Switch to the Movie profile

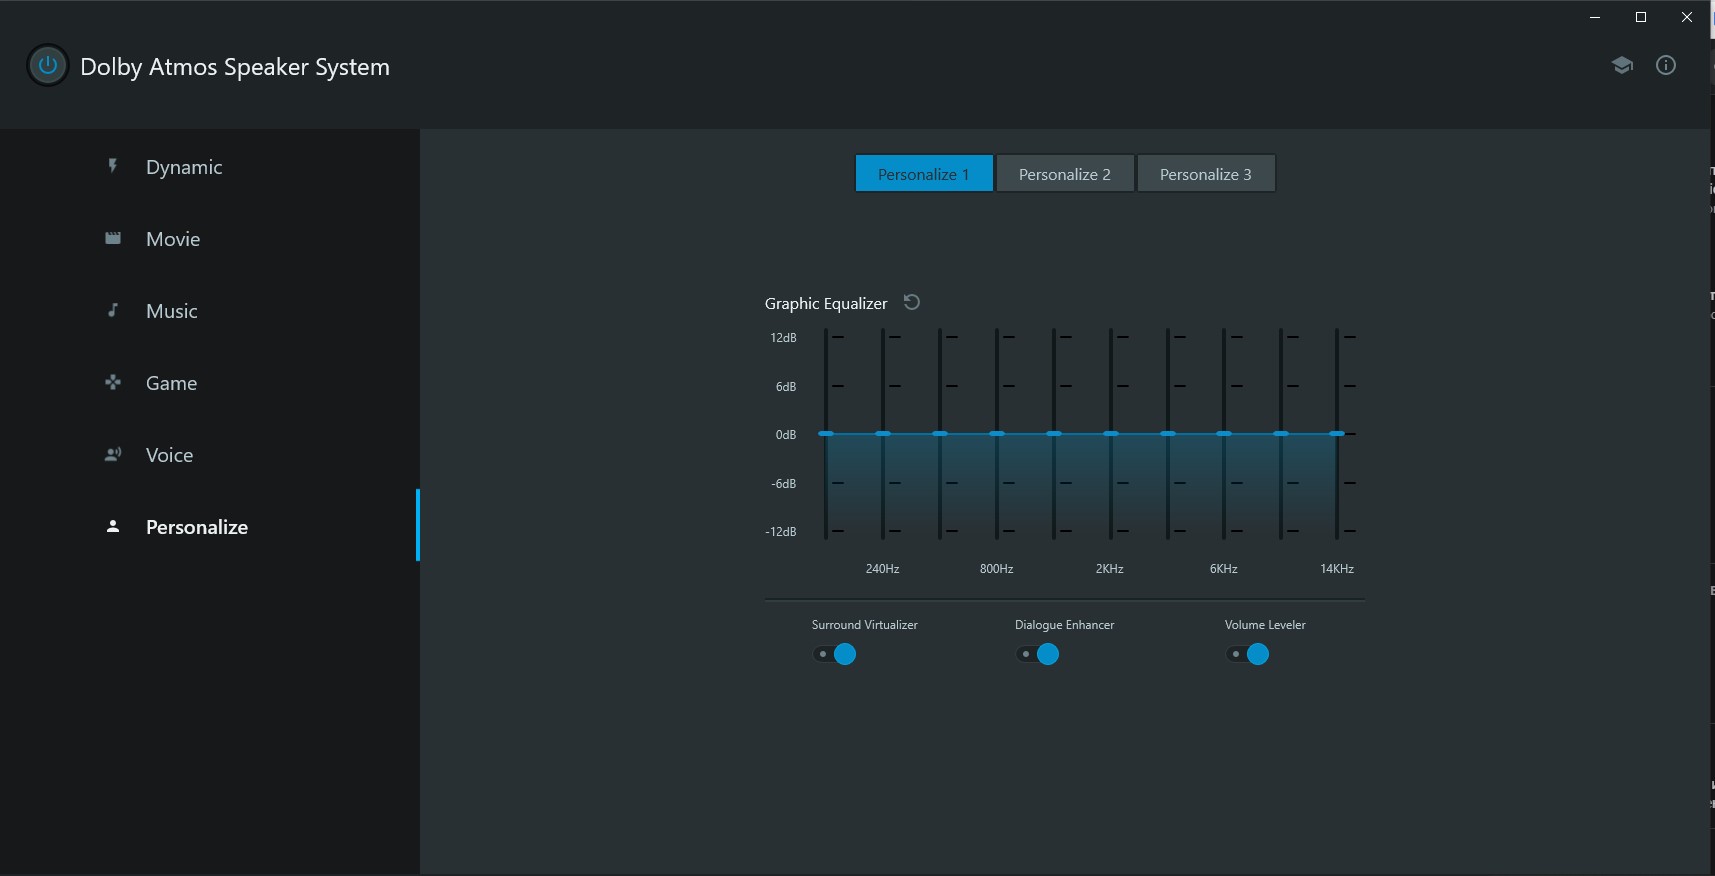(210, 239)
